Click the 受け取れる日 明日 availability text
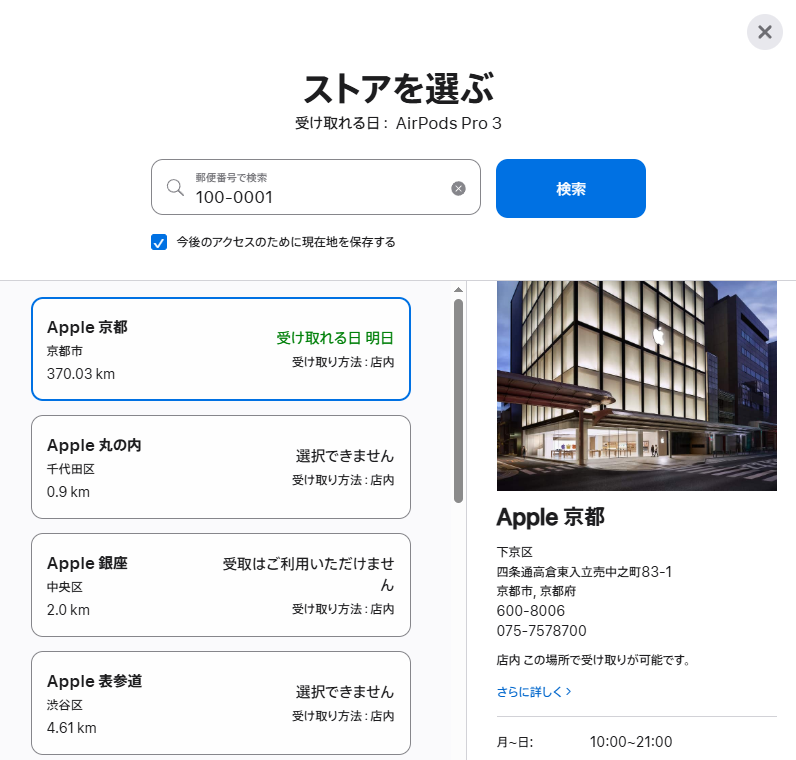Viewport: 796px width, 760px height. pos(335,338)
